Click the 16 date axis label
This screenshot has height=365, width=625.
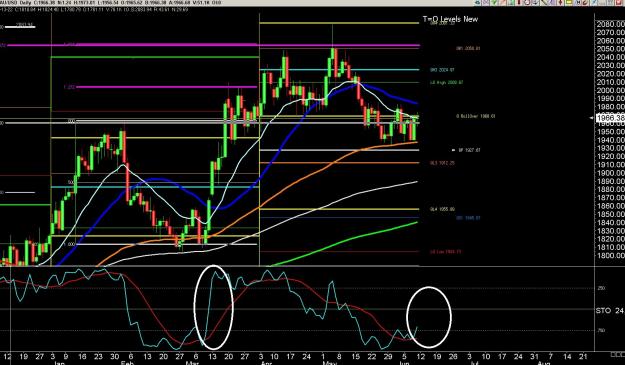pyautogui.click(x=82, y=357)
